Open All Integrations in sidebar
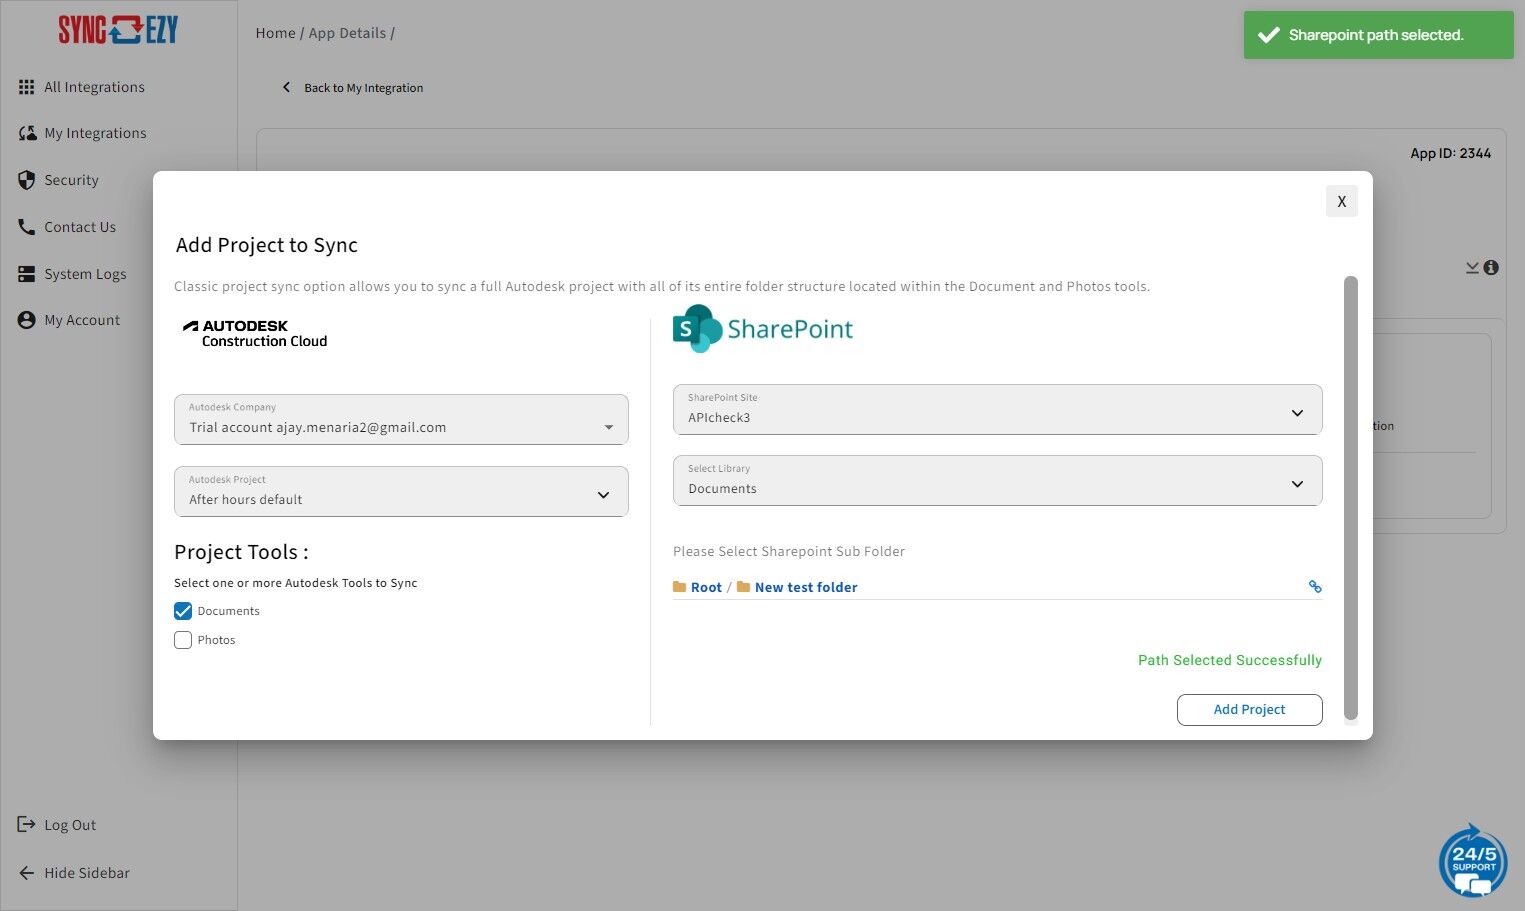The width and height of the screenshot is (1525, 911). (x=94, y=87)
